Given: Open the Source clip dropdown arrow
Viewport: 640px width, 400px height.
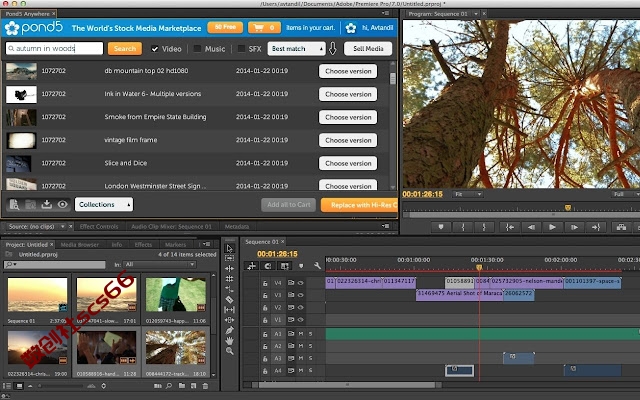Looking at the screenshot, I should 62,226.
